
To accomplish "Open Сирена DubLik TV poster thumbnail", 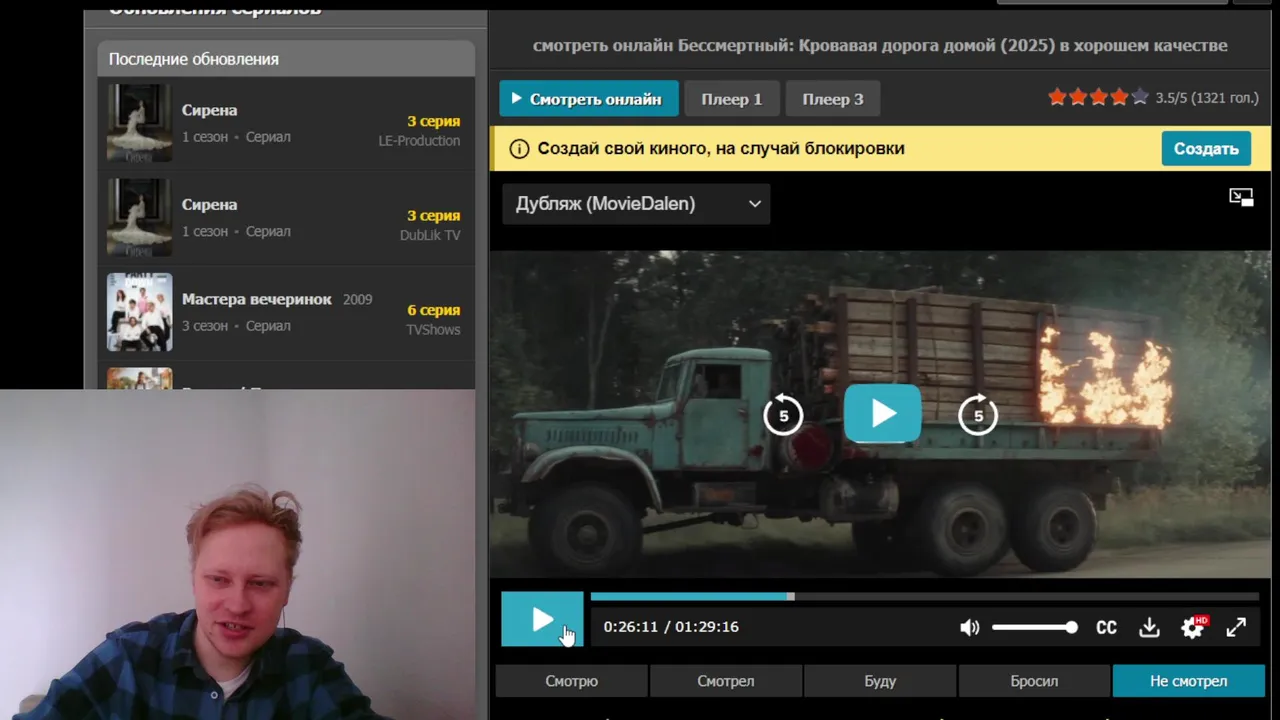I will (140, 217).
